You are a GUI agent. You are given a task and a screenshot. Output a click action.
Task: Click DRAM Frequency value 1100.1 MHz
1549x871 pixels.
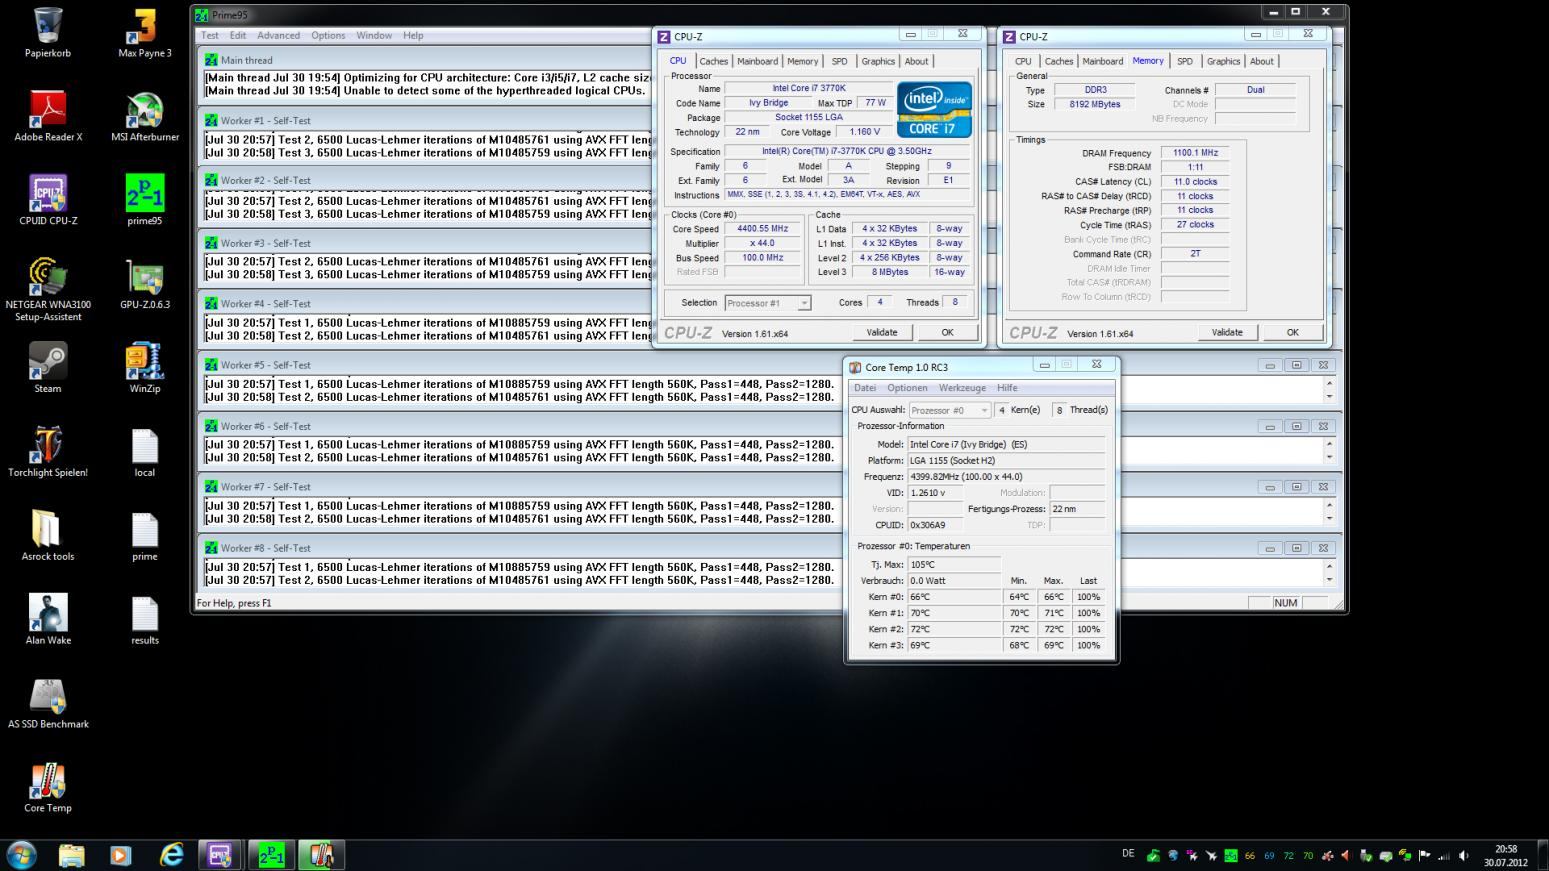point(1195,153)
